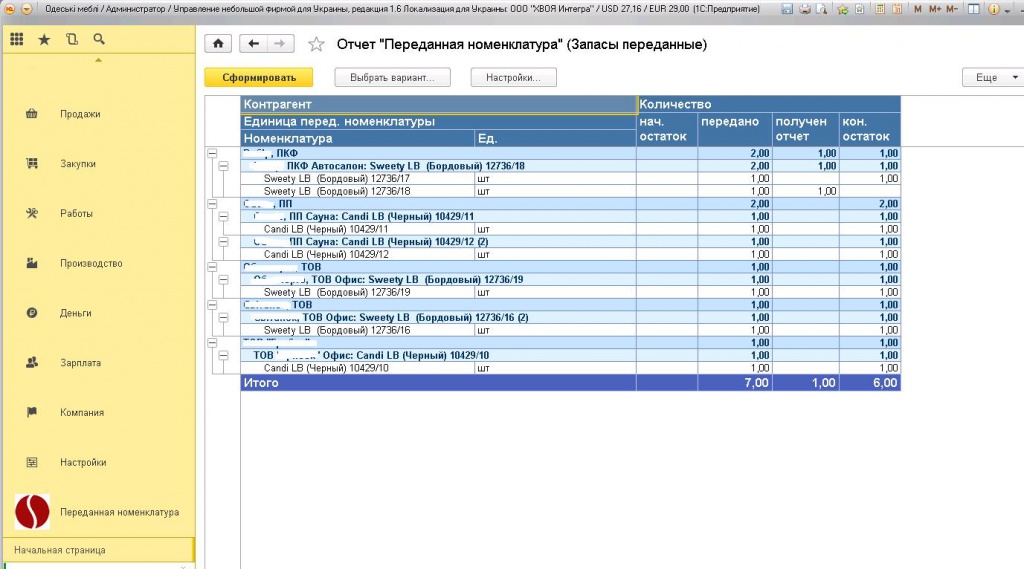Click the M+ memory add button
1024x569 pixels.
pos(935,9)
